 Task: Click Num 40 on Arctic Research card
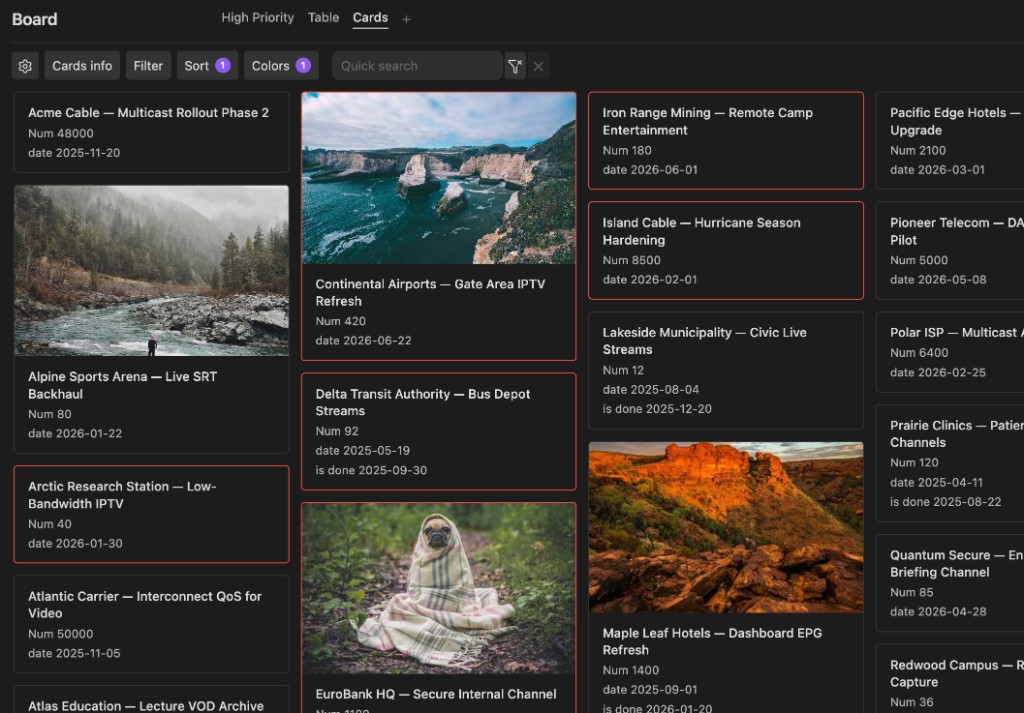(x=50, y=524)
